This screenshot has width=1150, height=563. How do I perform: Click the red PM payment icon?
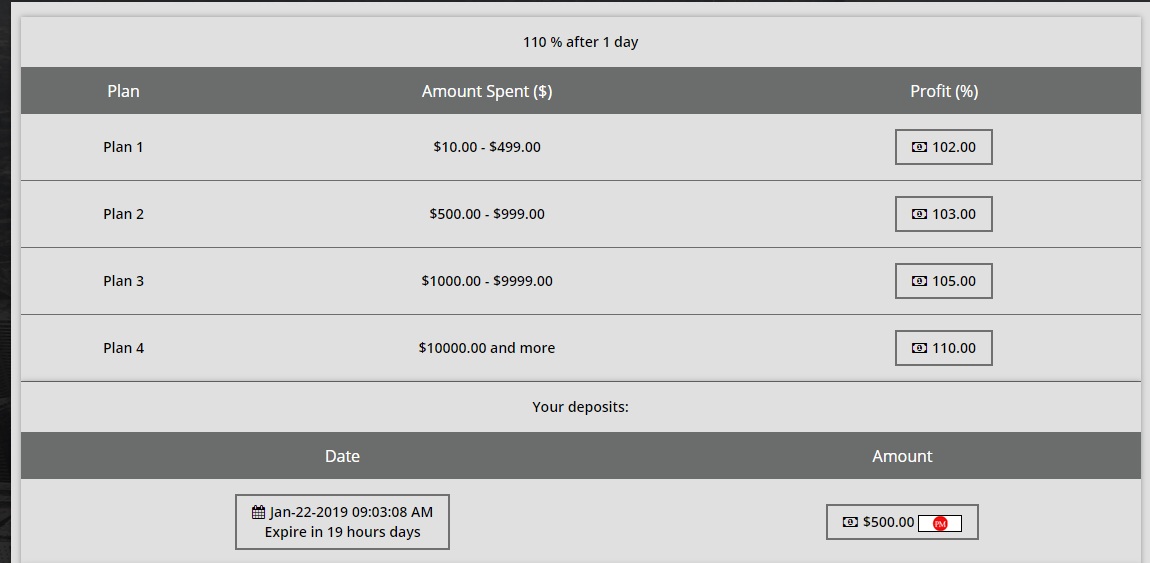(940, 523)
